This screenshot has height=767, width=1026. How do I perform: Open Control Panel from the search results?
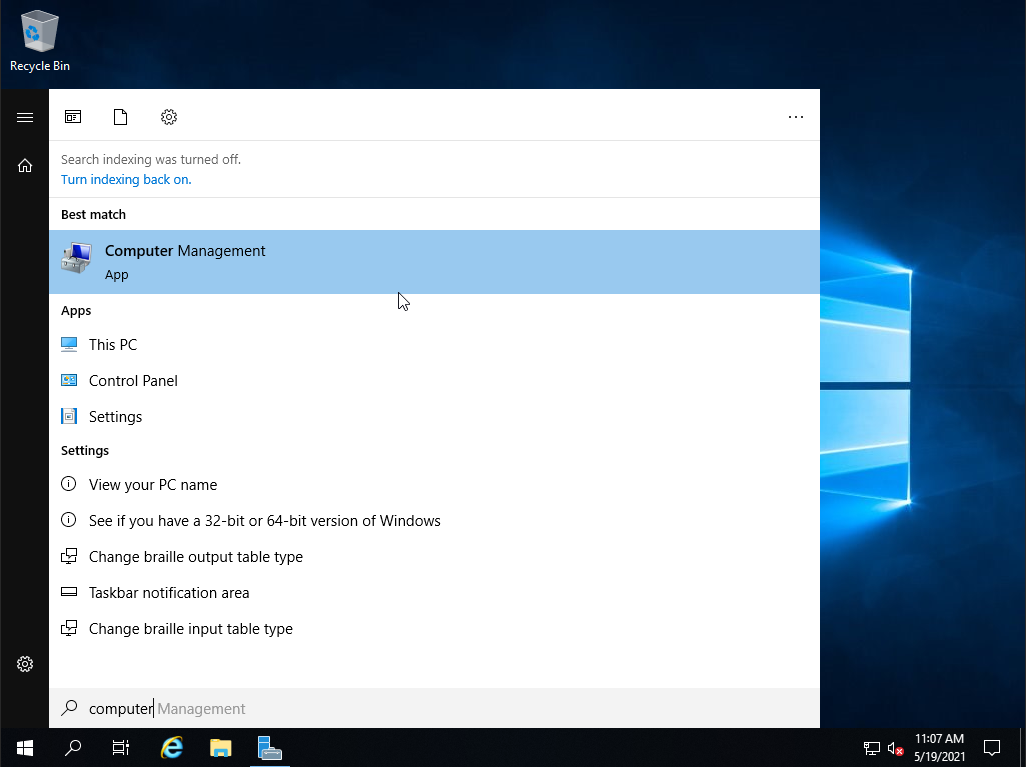(x=133, y=380)
